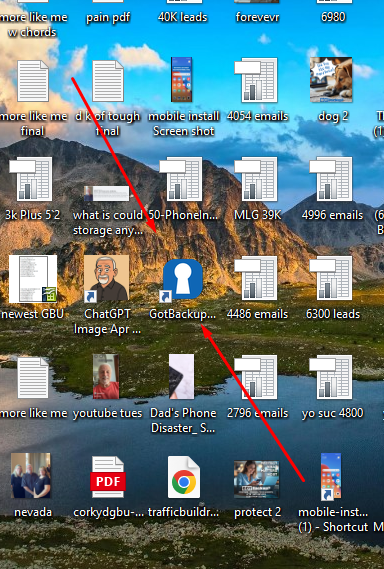Click the mobile install Screen shot thumbnail

[x=181, y=79]
